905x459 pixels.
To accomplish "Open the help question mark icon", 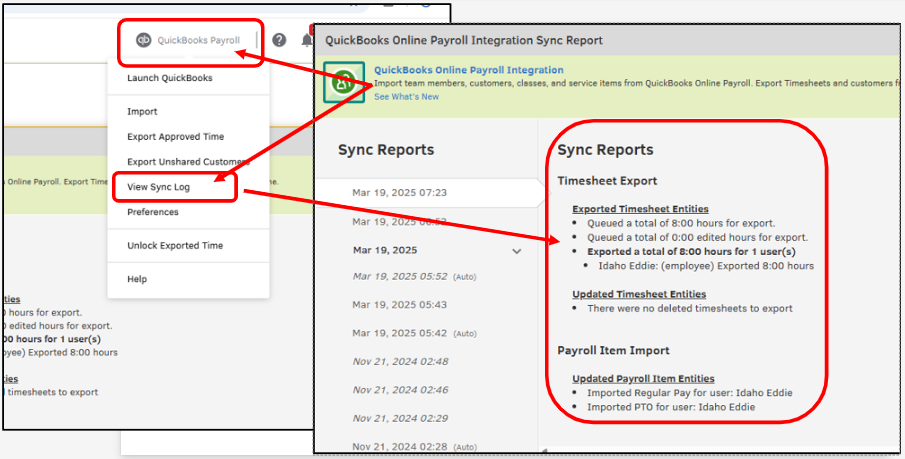I will [279, 40].
